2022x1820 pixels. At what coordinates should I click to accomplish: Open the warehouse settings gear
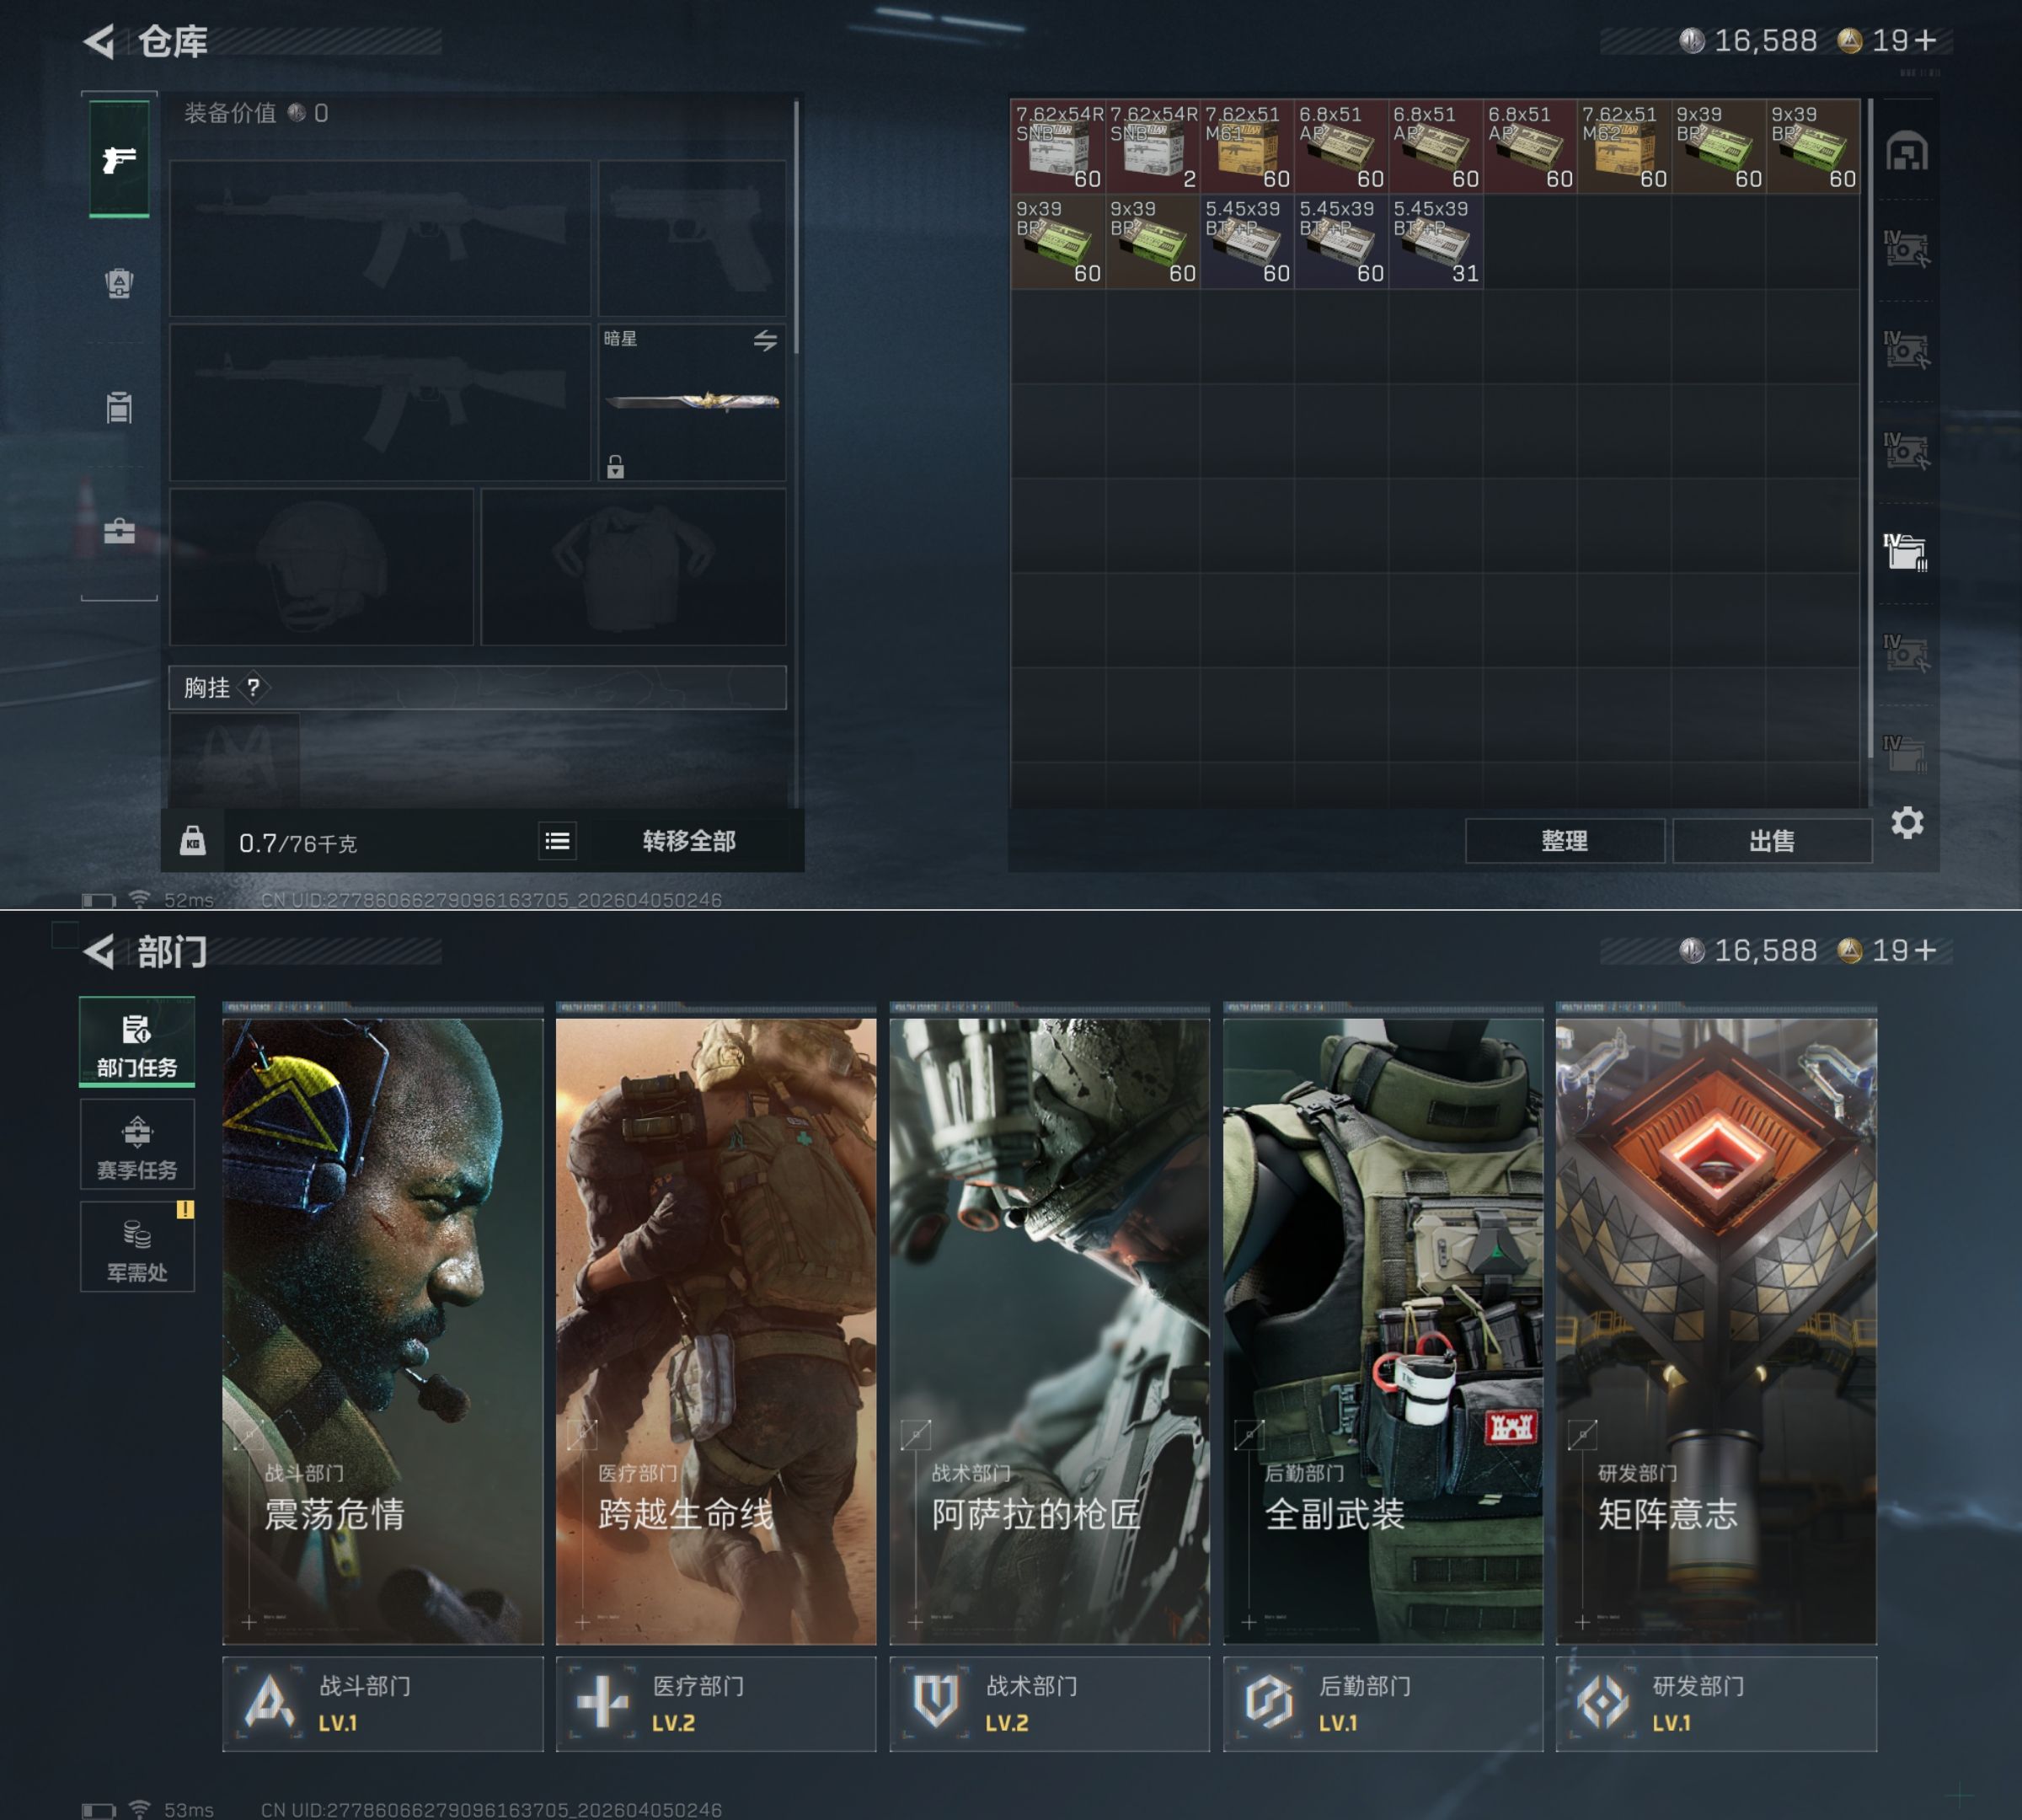click(x=1906, y=823)
